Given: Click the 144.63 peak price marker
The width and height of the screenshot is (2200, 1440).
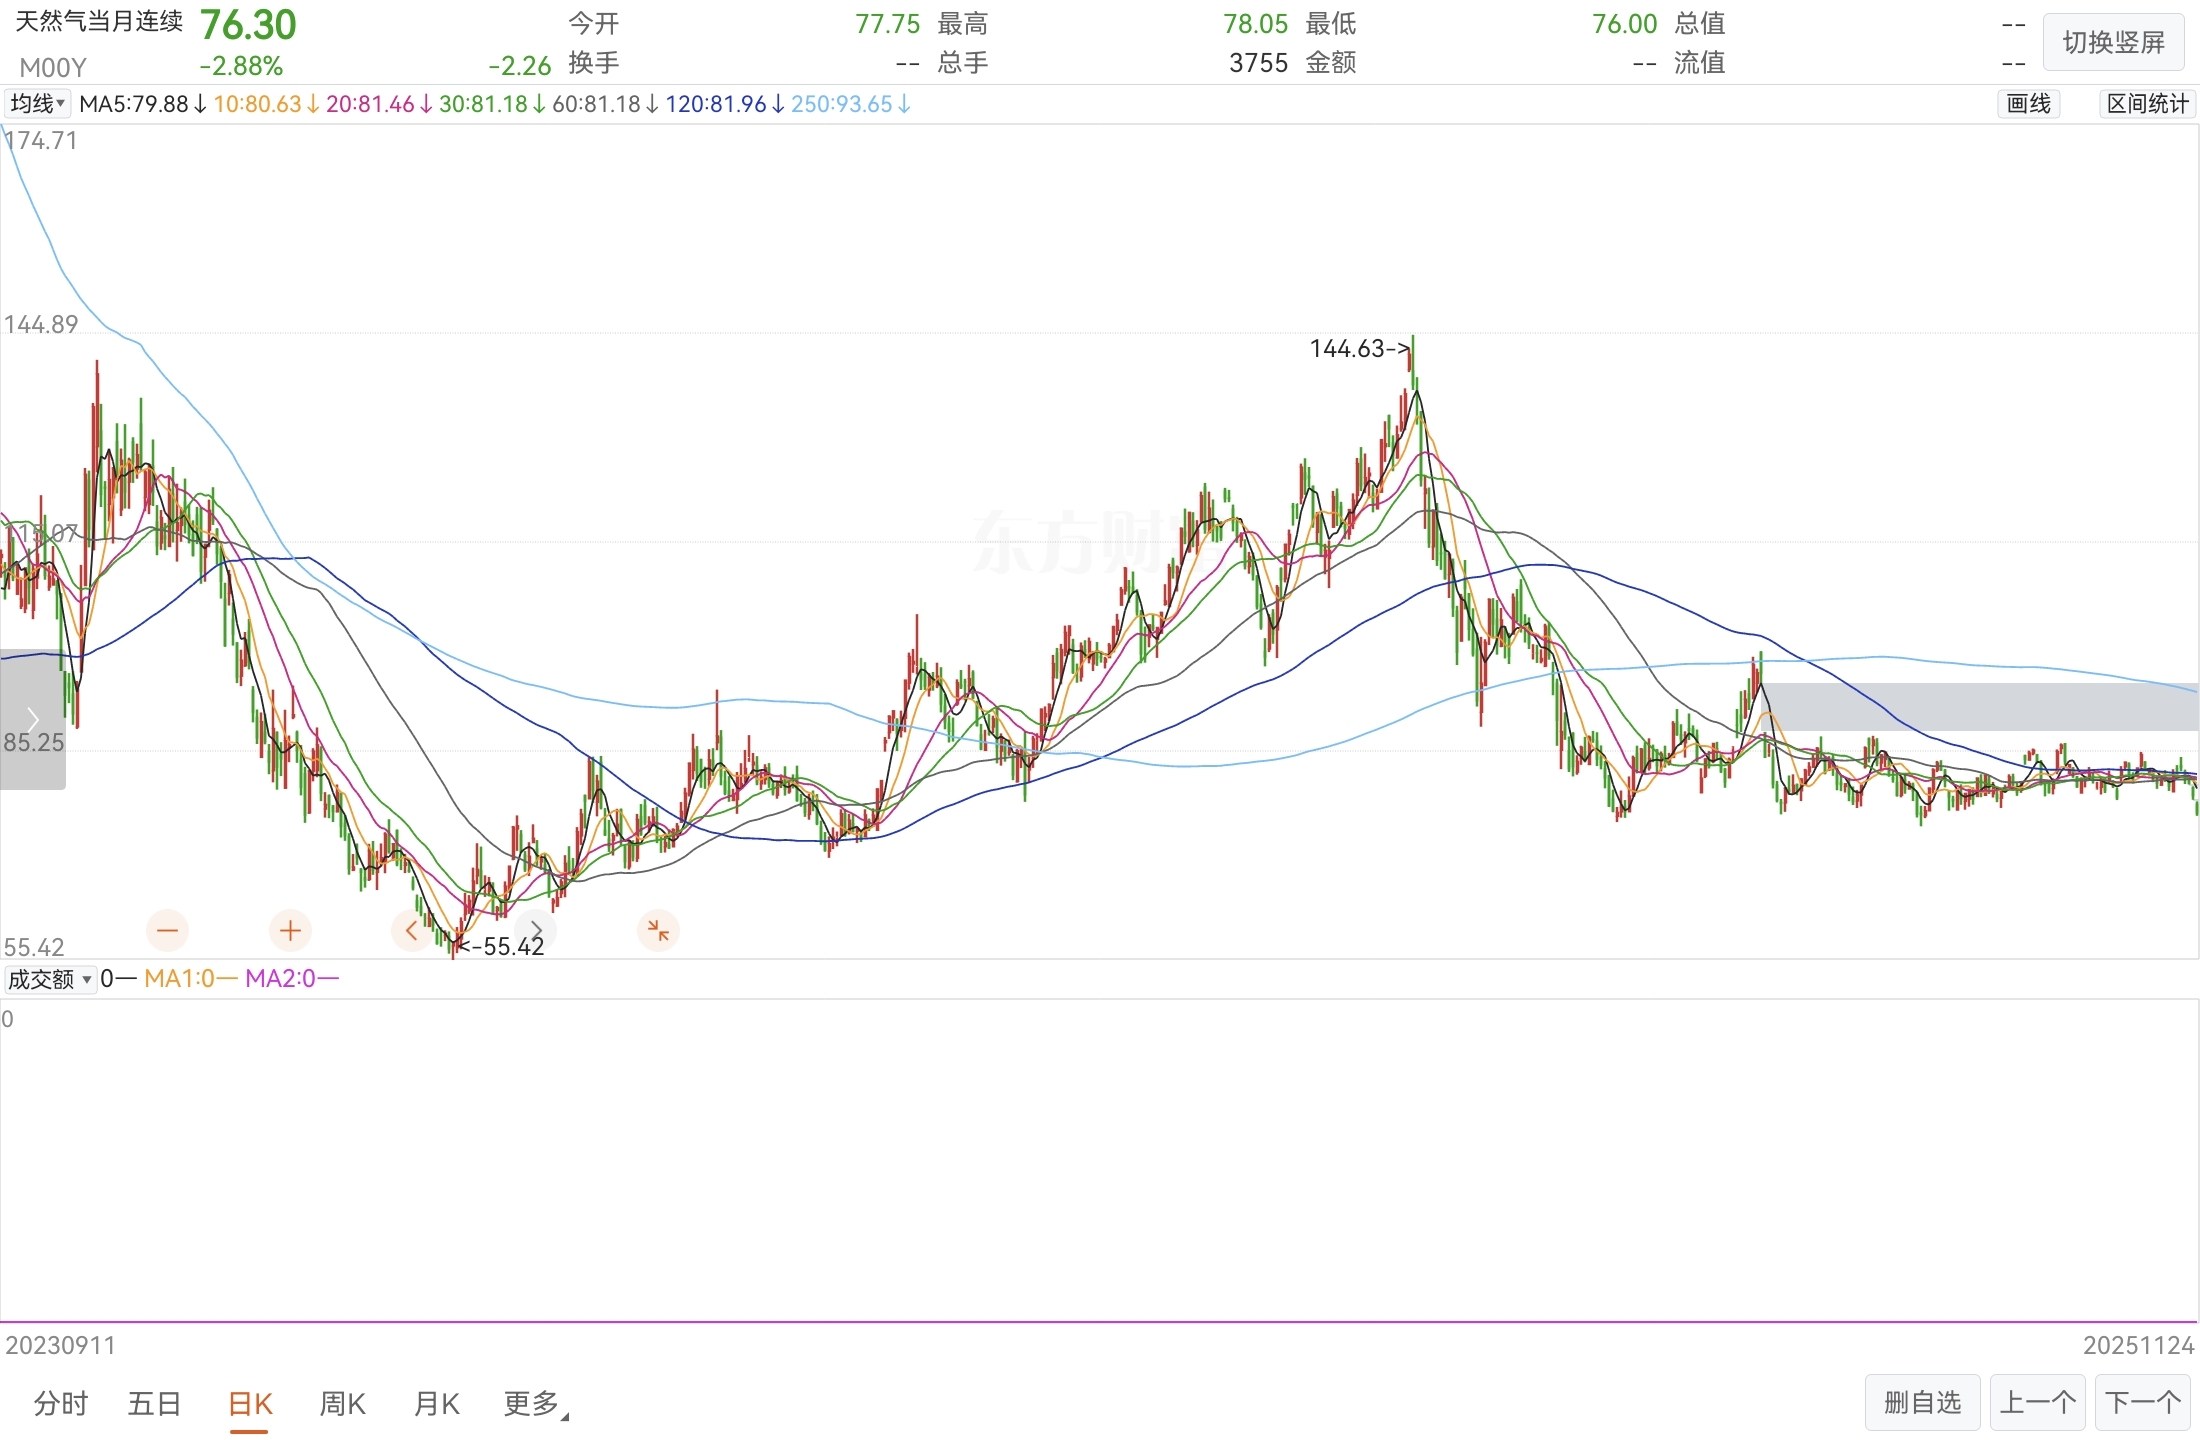Looking at the screenshot, I should 1358,349.
